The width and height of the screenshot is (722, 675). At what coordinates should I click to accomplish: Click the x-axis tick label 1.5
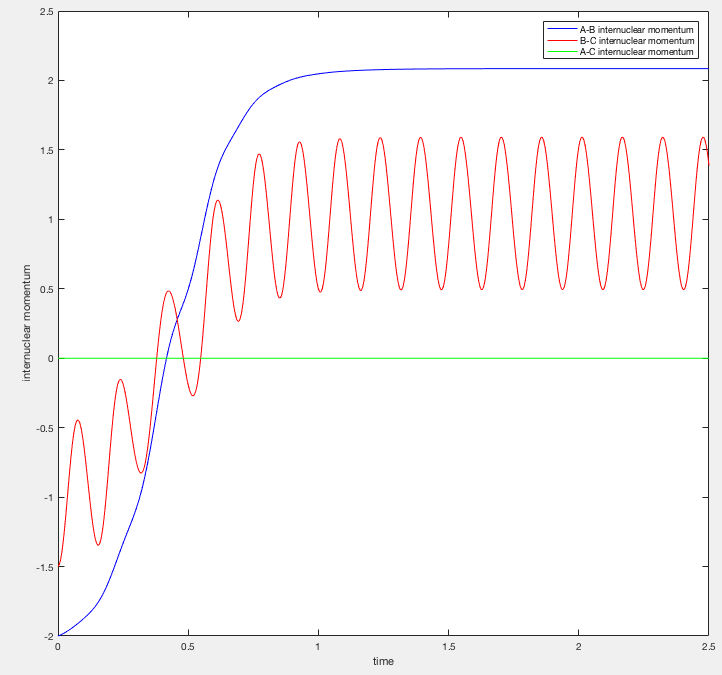[x=448, y=646]
